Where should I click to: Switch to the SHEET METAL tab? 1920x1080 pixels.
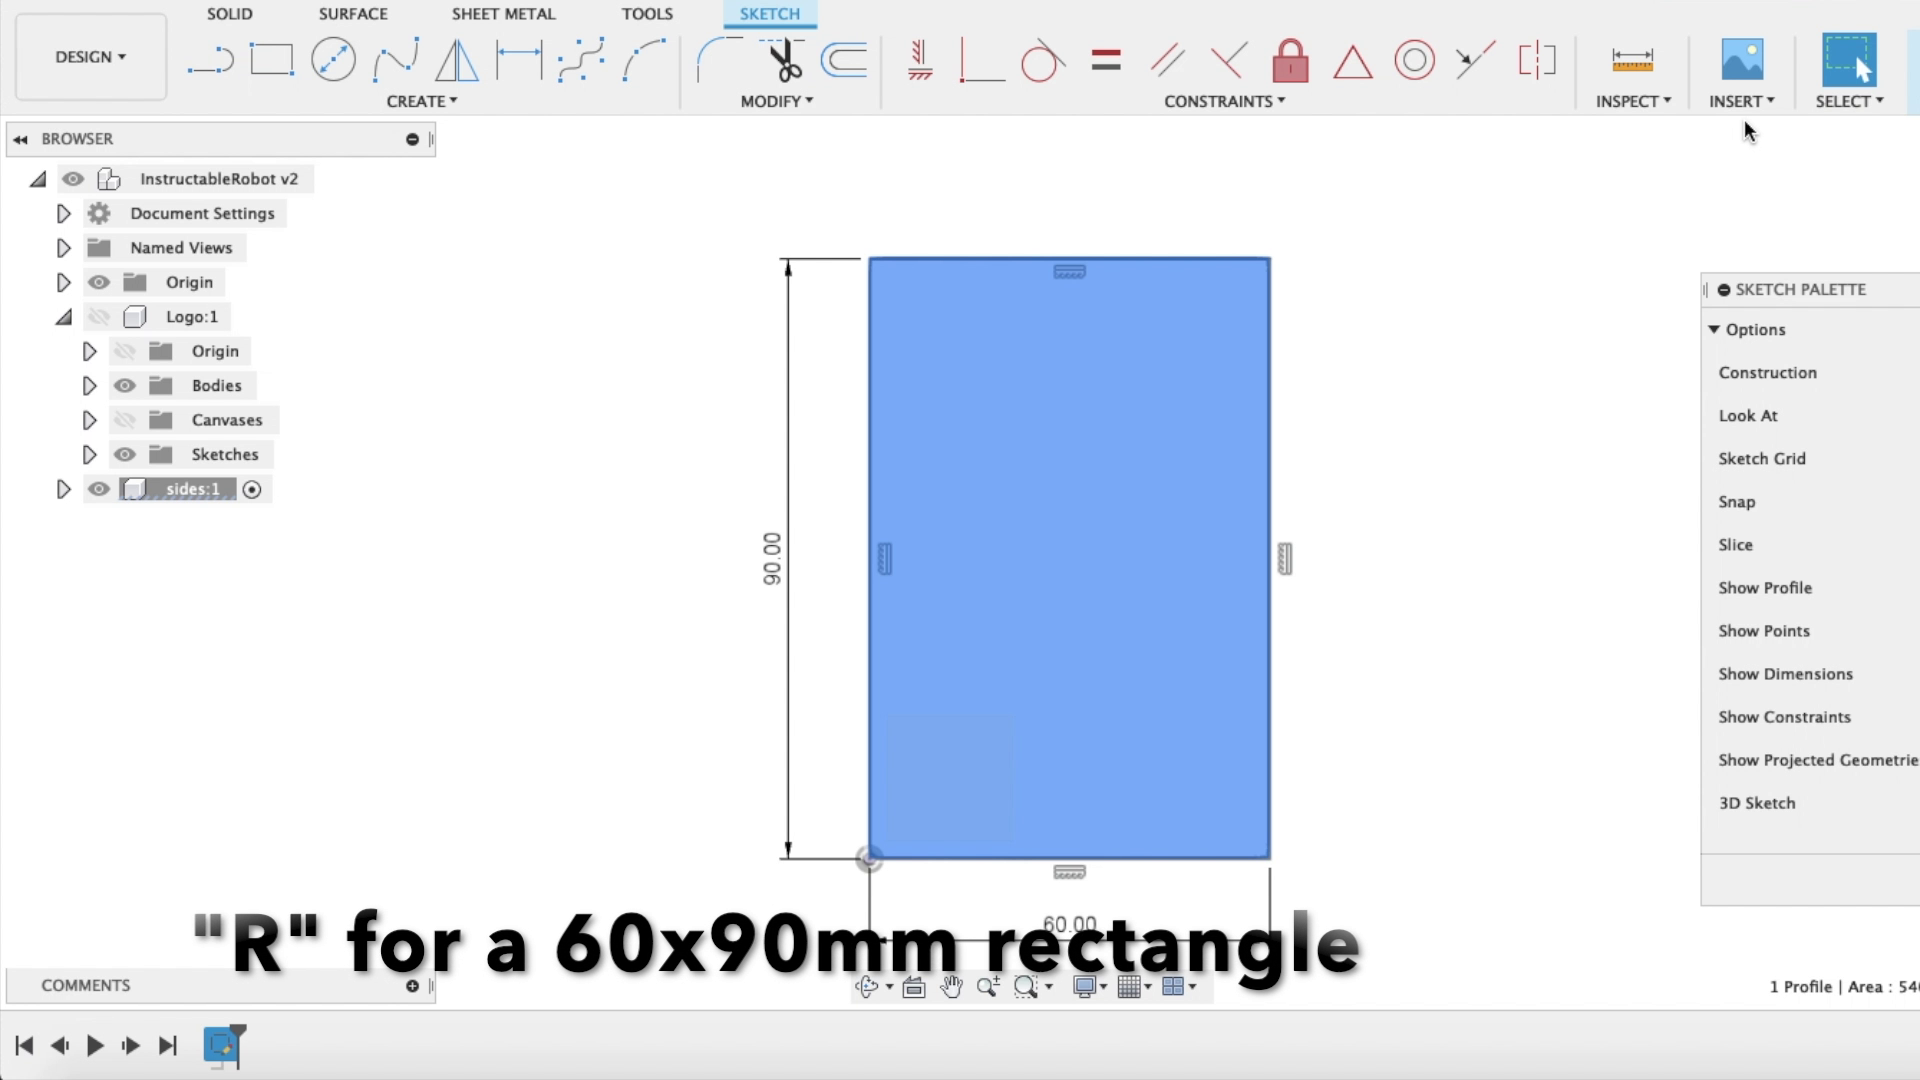503,14
